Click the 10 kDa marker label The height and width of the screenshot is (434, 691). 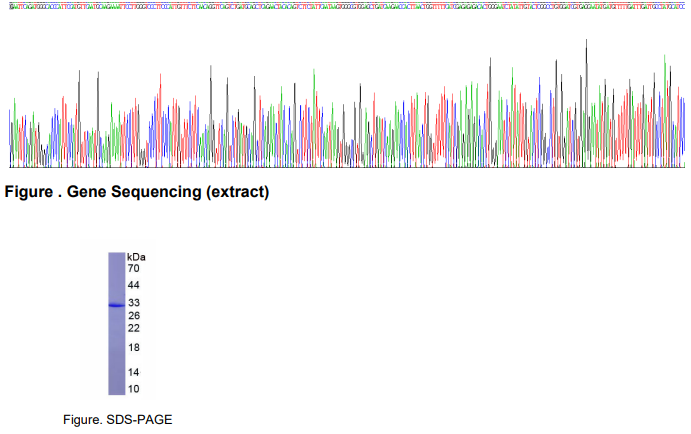coord(134,389)
